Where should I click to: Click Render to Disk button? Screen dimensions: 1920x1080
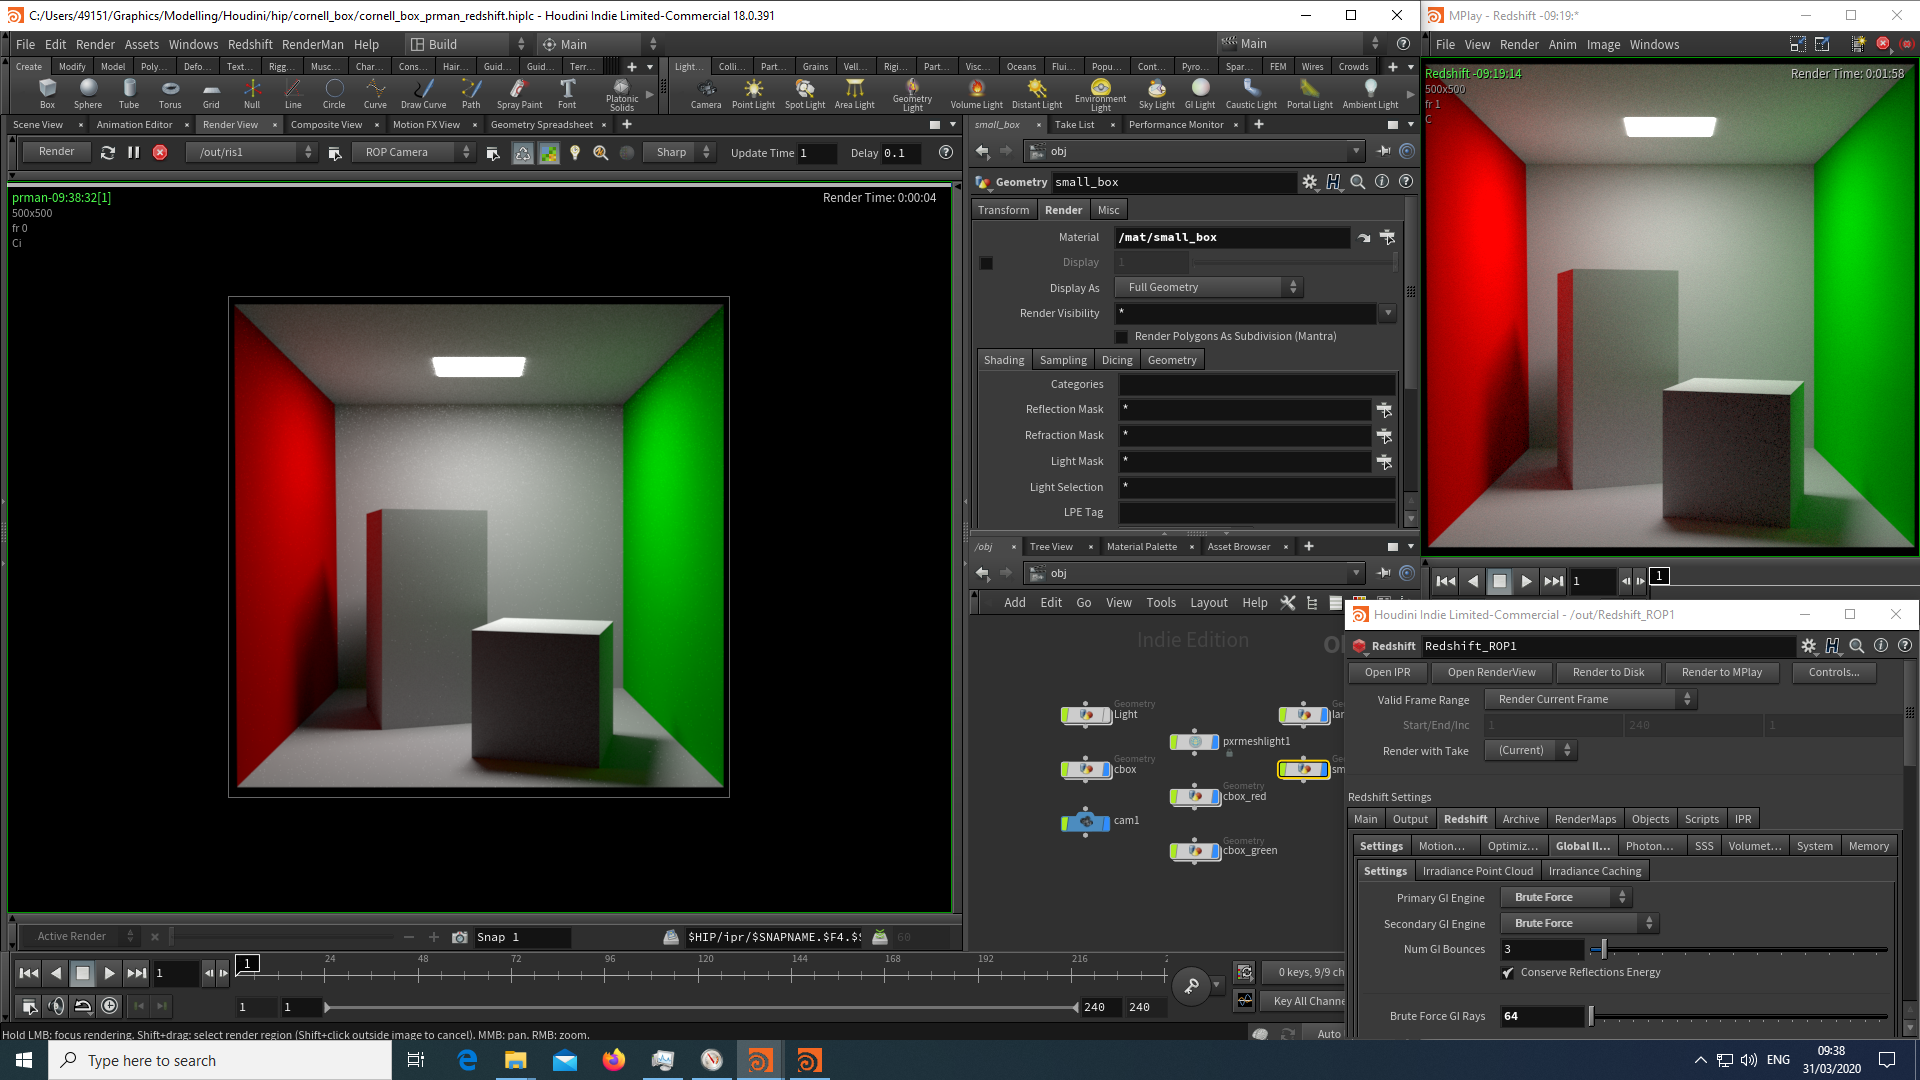(1608, 673)
